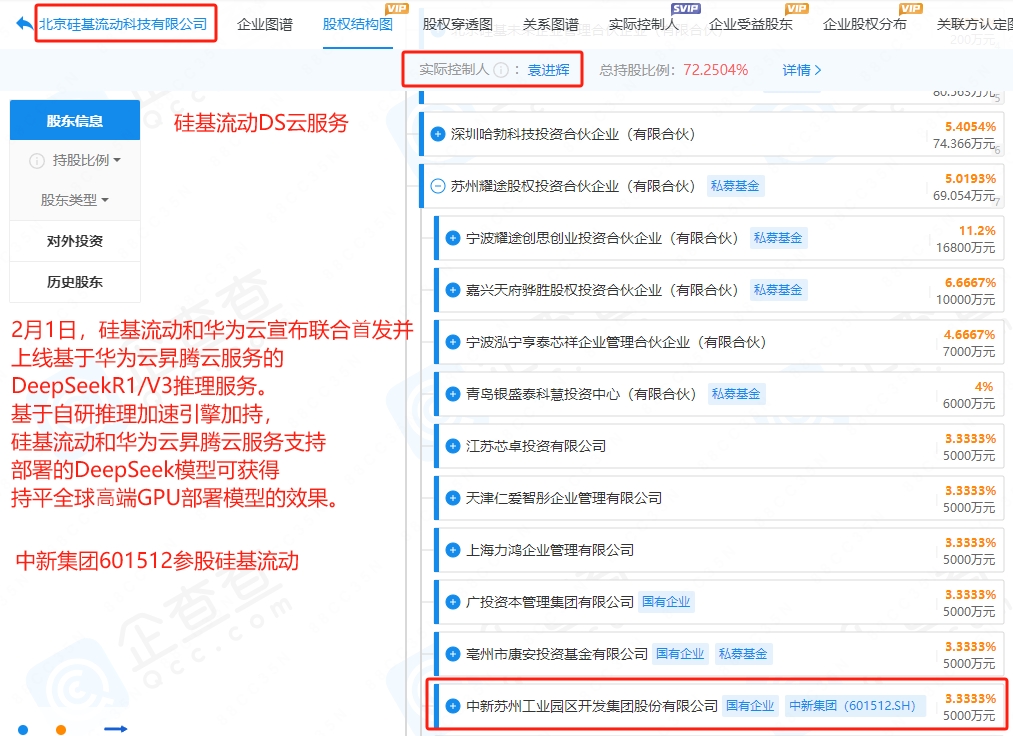Click the 上海力鸿企业管理有限公司 name

(x=550, y=550)
